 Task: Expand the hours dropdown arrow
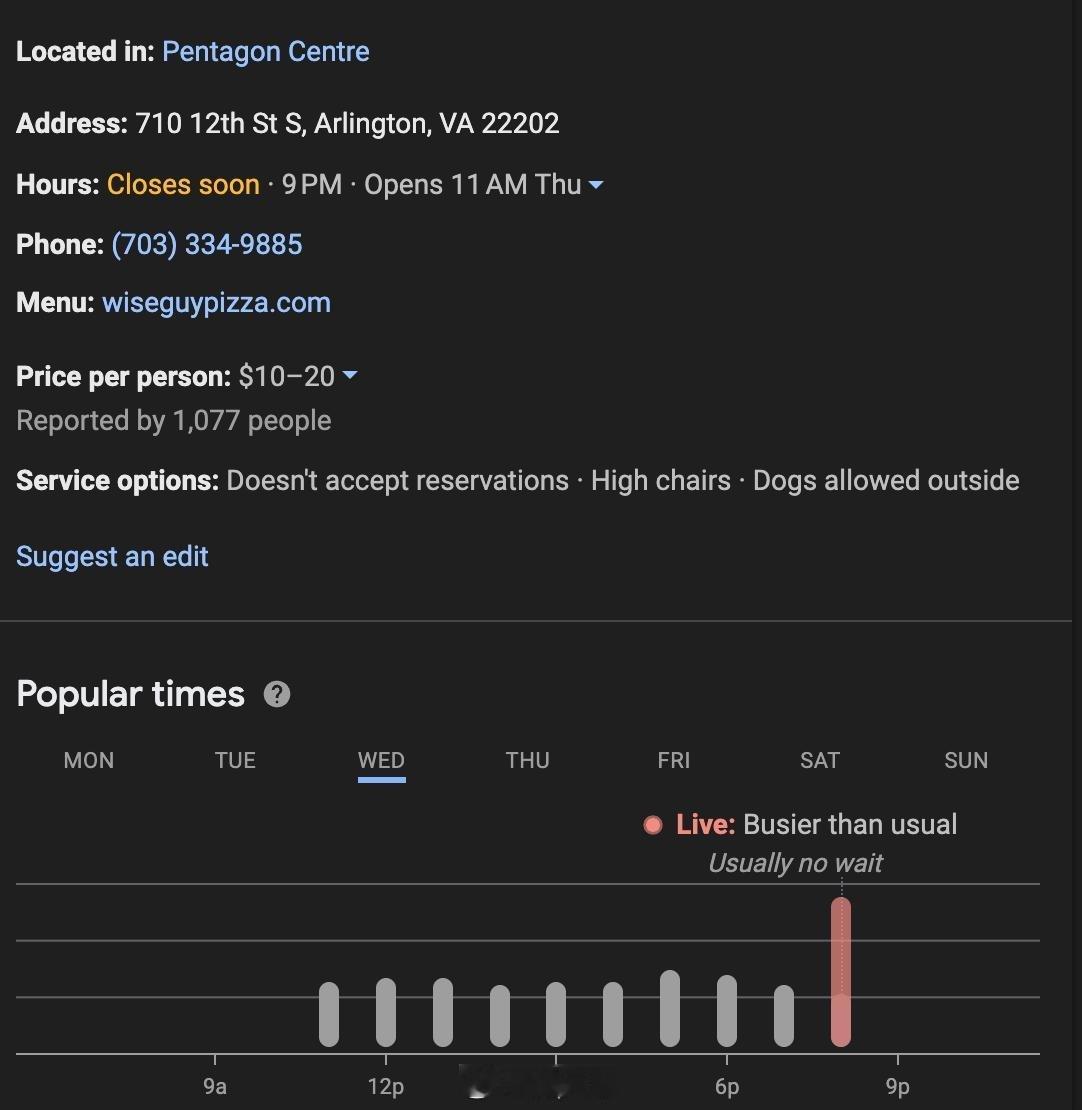point(596,185)
